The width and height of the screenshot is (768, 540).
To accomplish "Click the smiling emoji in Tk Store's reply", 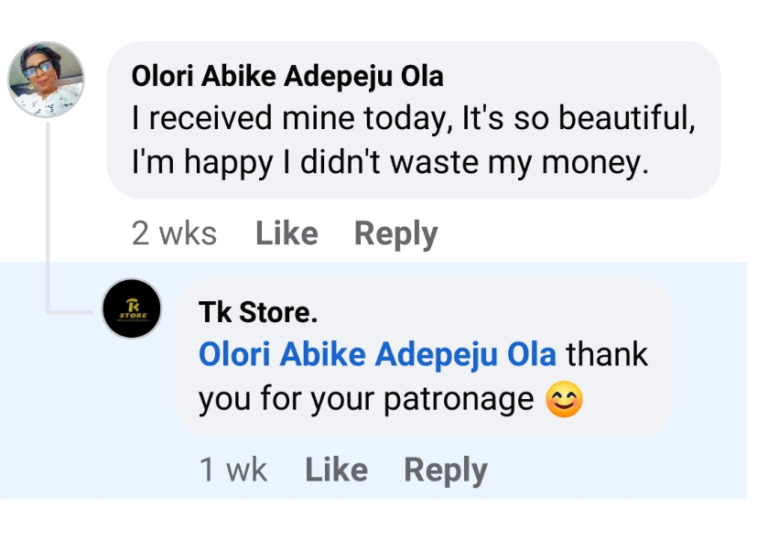I will [x=564, y=400].
